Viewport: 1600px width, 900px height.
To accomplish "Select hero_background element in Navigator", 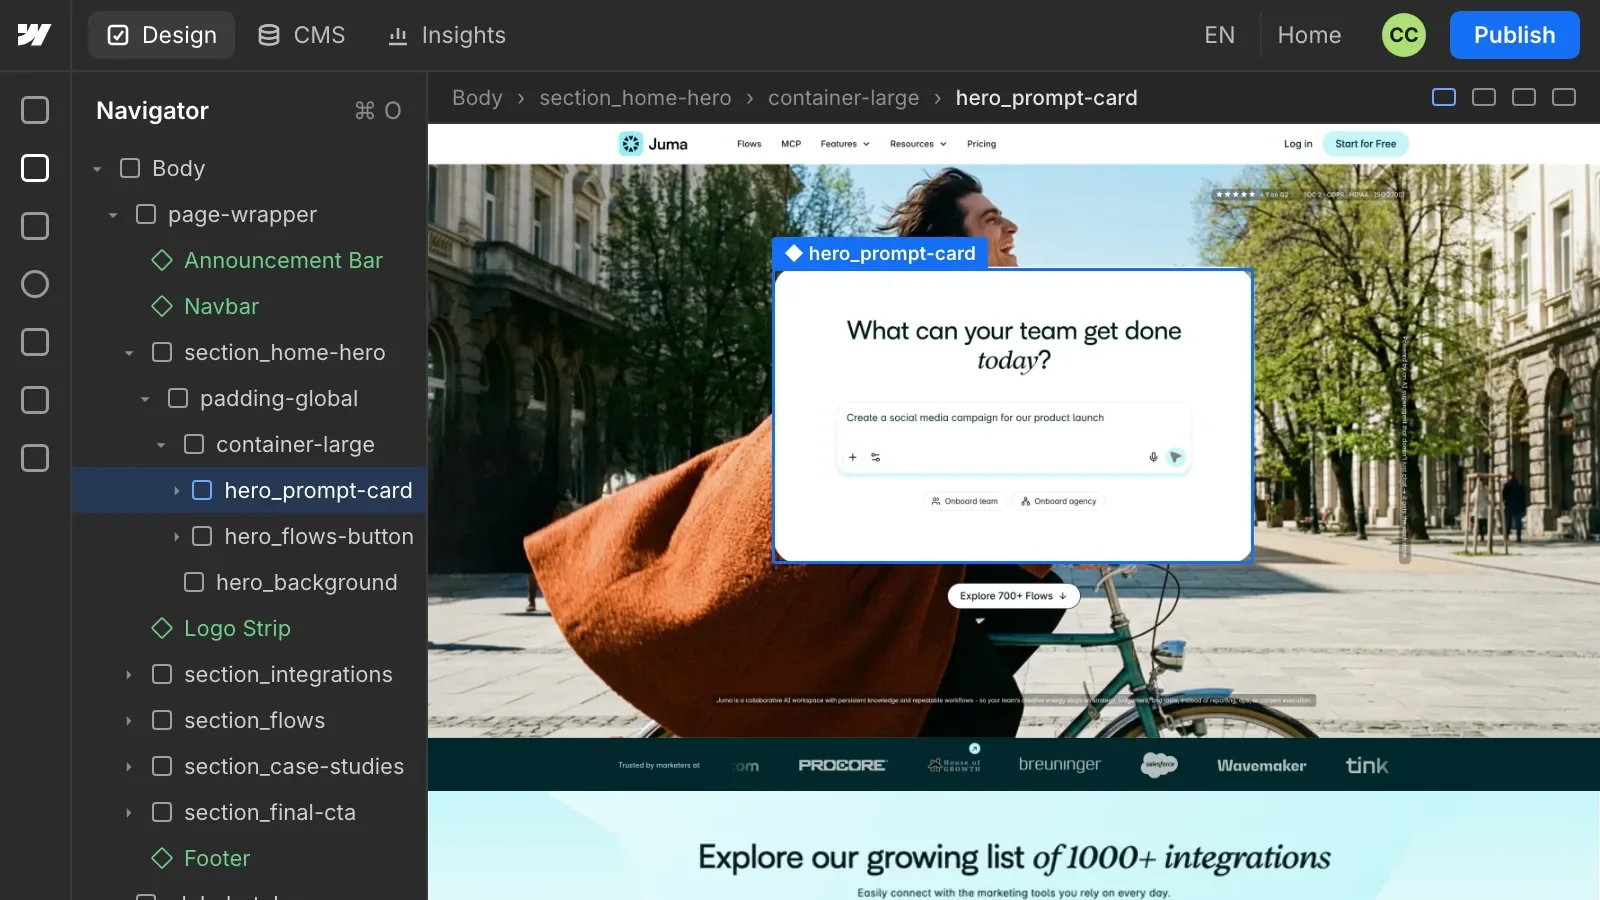I will (290, 582).
